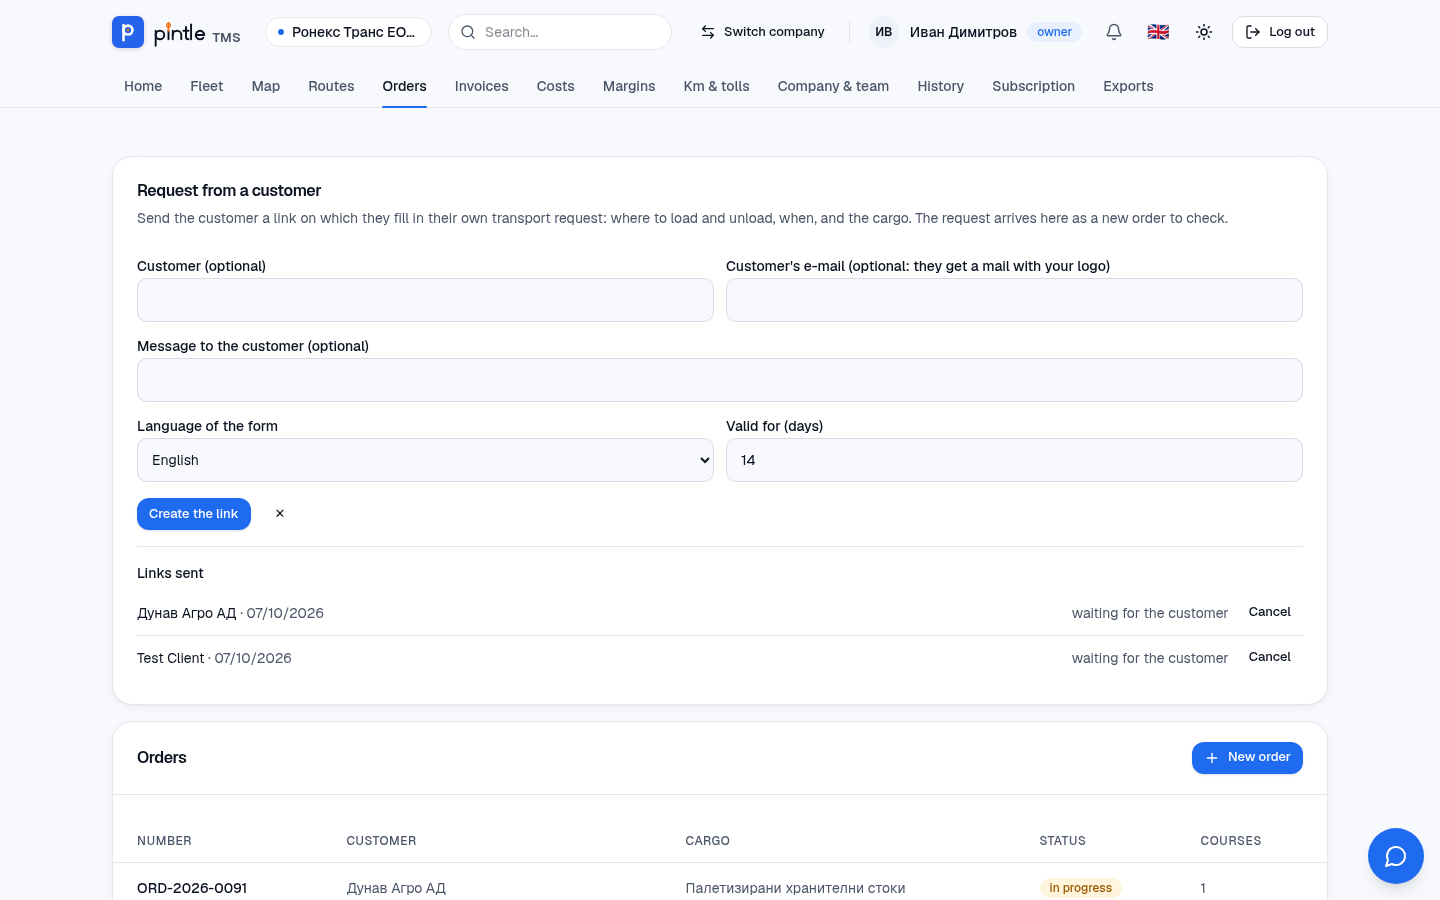1440x900 pixels.
Task: Open the Margins tab
Action: pos(629,86)
